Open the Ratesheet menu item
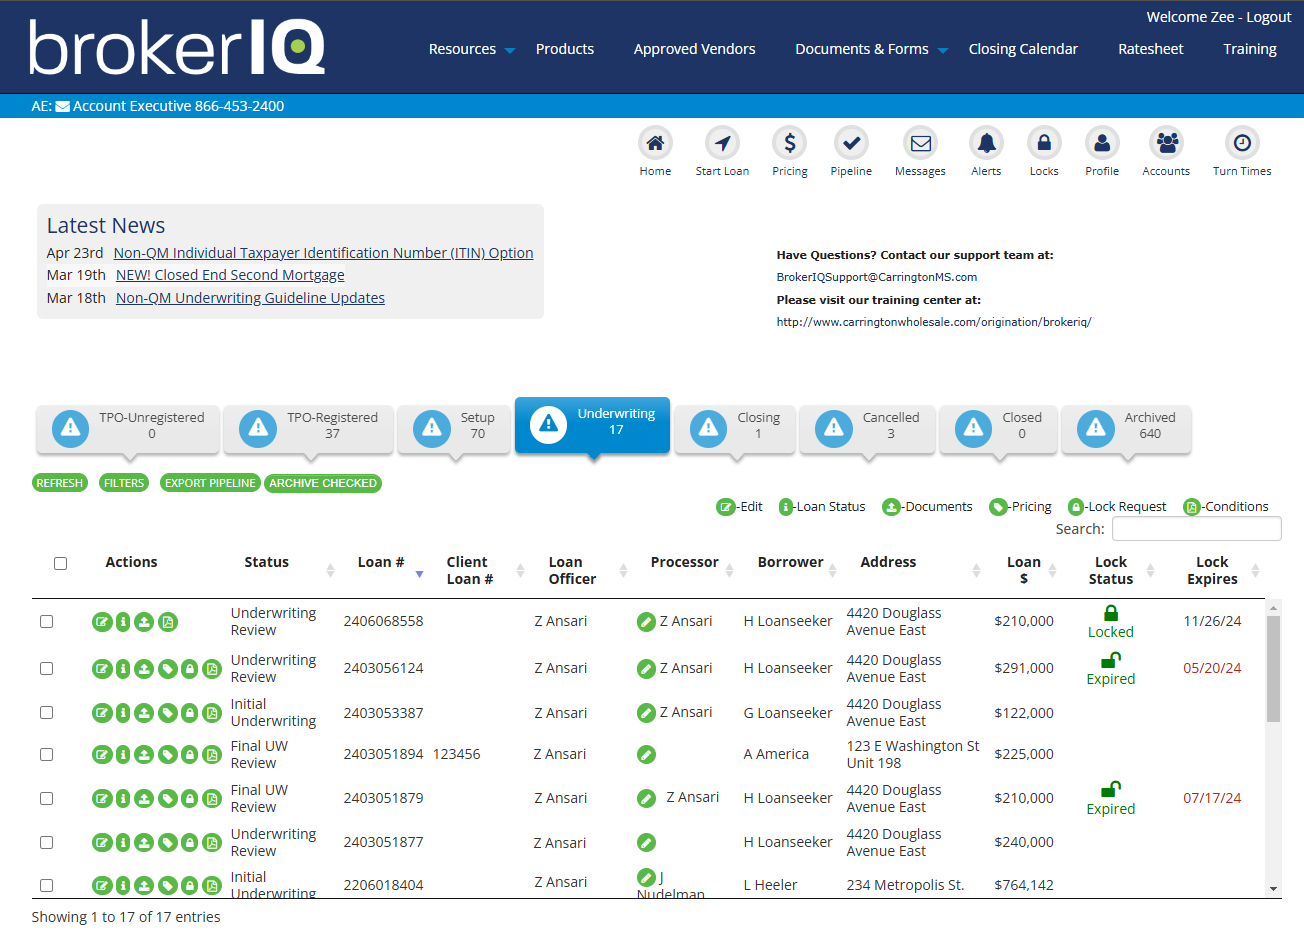 pos(1150,49)
